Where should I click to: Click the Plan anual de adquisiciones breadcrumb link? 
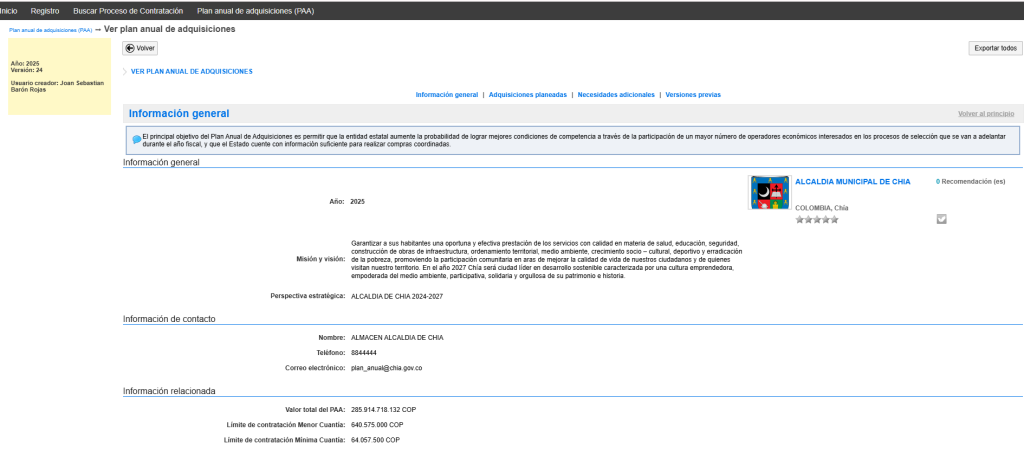click(50, 30)
